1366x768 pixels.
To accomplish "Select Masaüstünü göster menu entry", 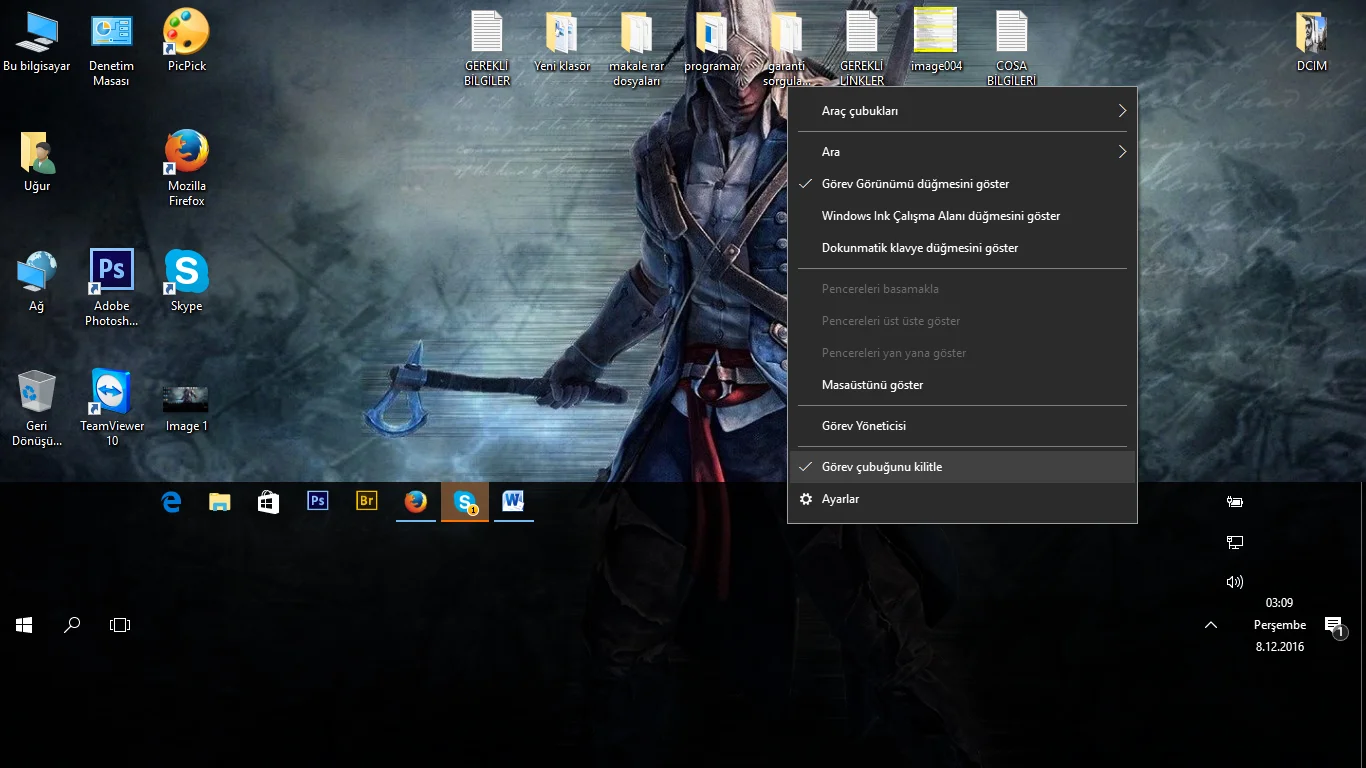I will tap(872, 385).
